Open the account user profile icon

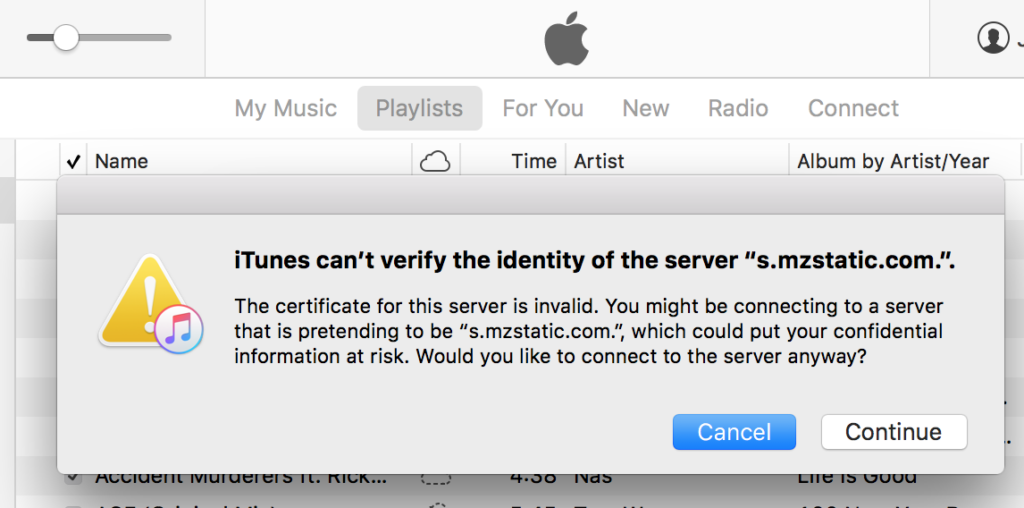point(993,37)
